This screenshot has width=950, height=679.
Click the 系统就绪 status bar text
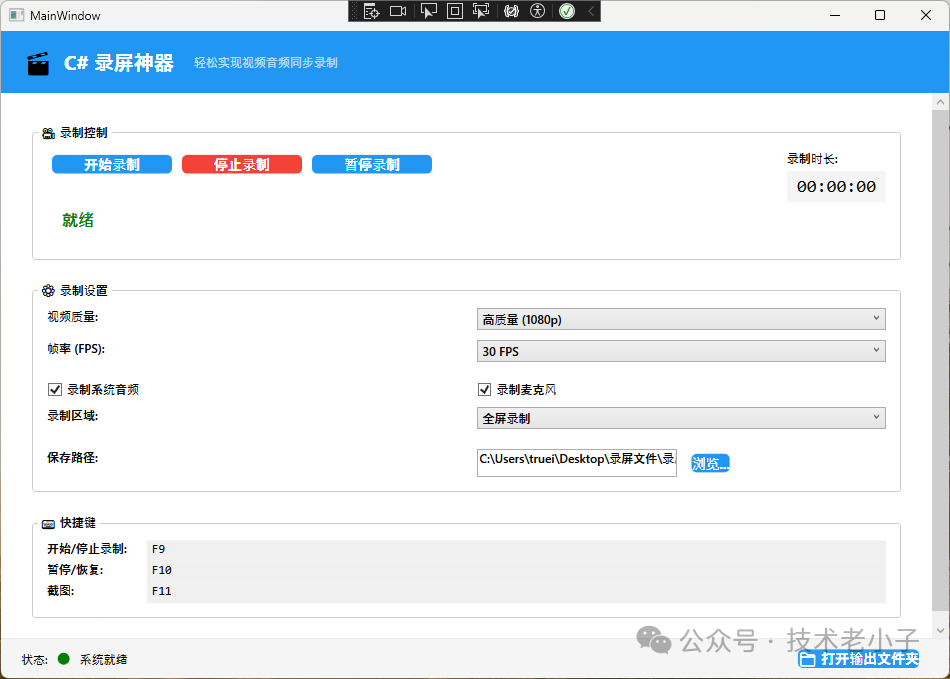(x=104, y=660)
